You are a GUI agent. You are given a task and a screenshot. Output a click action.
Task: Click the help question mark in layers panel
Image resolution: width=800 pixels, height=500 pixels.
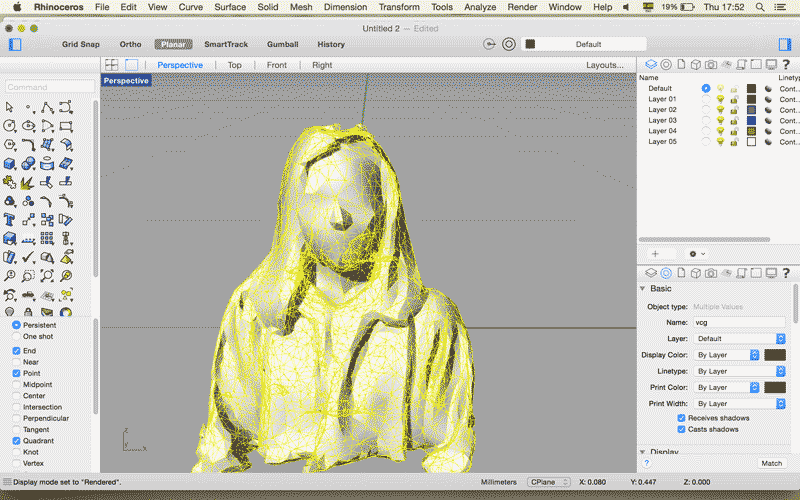(x=785, y=64)
